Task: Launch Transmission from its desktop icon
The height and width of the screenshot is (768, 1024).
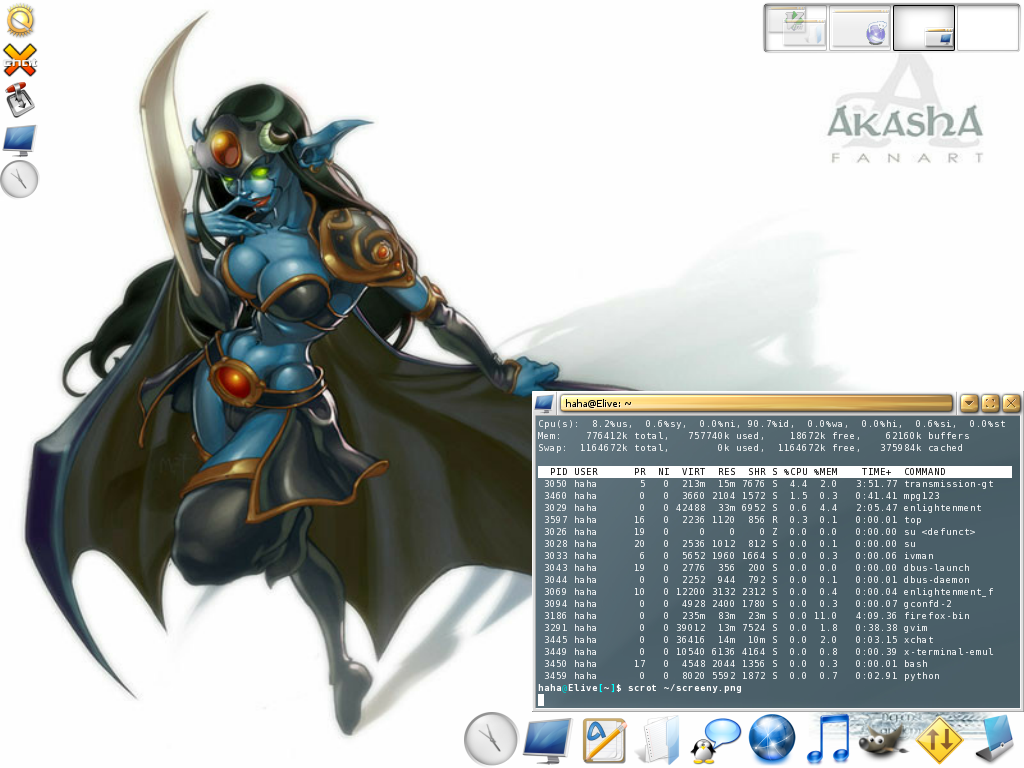Action: (x=18, y=98)
